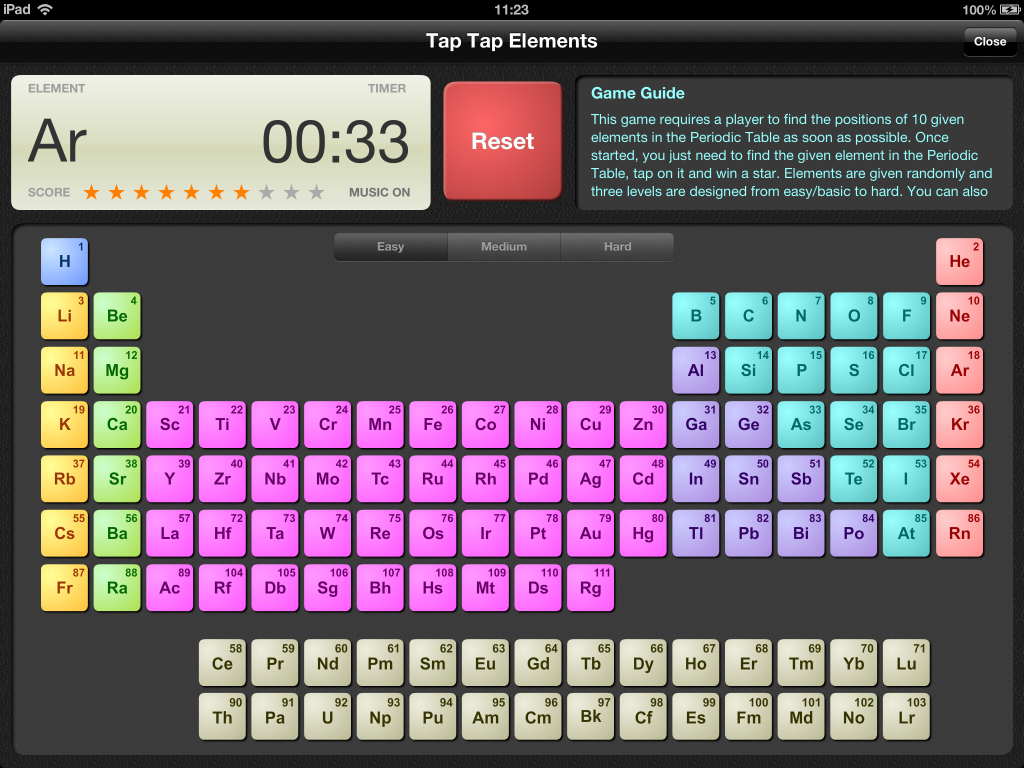The height and width of the screenshot is (768, 1024).
Task: Select Carbon in the nonmetals group
Action: coord(748,315)
